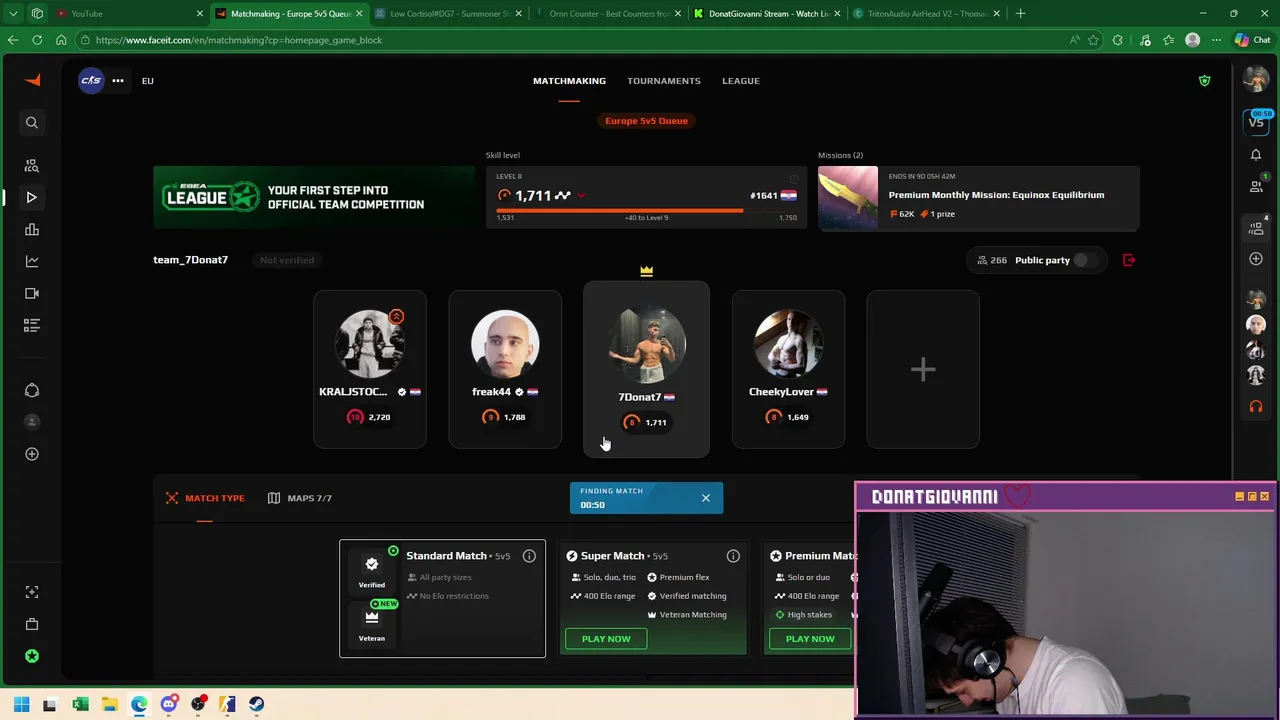Cancel the Finding Match search

pos(706,498)
